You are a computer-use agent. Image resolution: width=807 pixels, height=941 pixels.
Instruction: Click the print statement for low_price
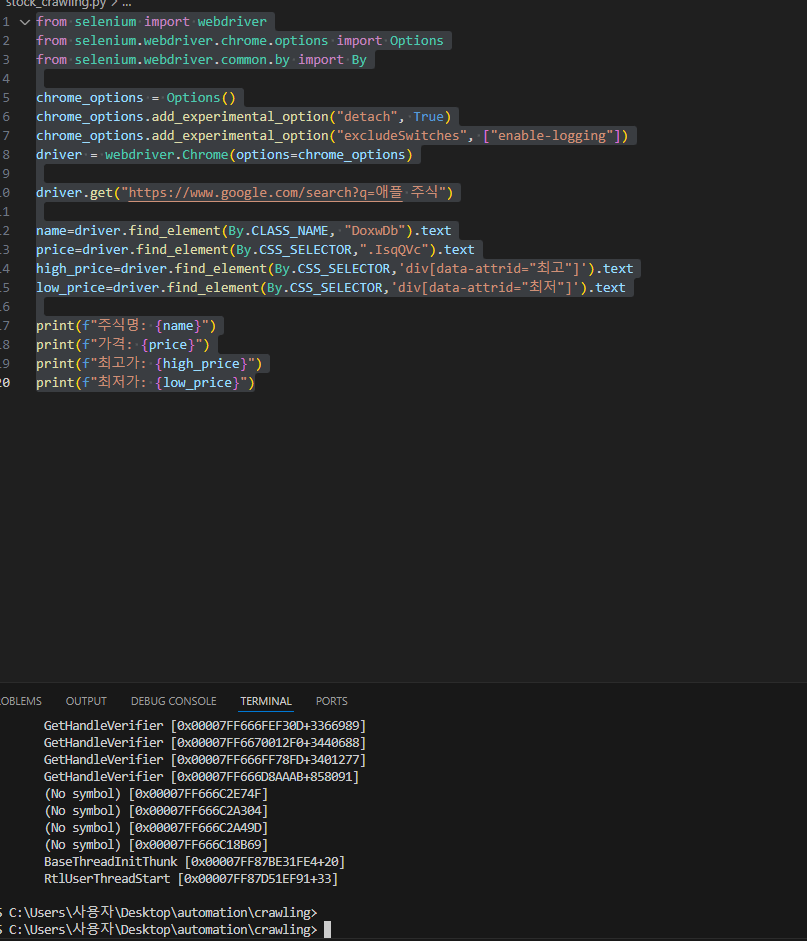point(145,383)
